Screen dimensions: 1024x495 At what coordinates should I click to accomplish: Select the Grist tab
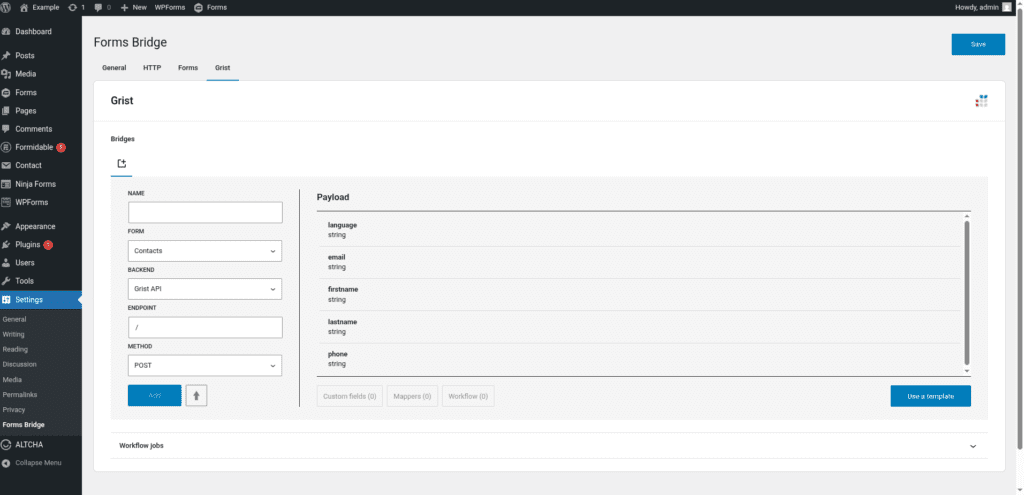click(x=223, y=67)
